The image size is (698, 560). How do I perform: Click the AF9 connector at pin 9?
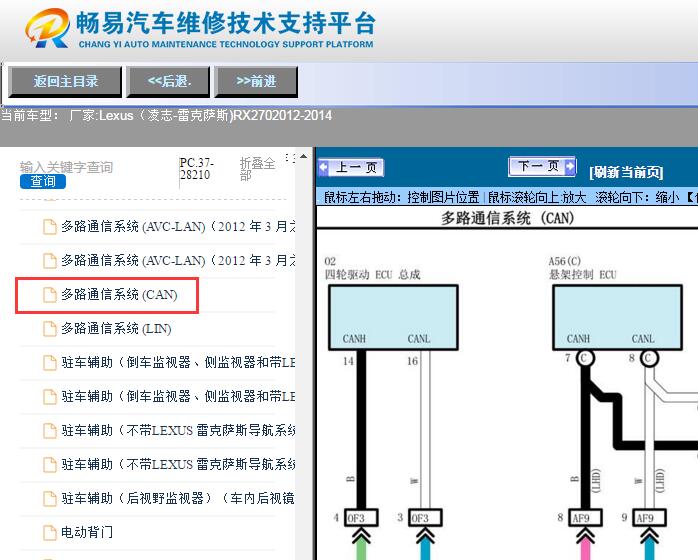coord(650,518)
